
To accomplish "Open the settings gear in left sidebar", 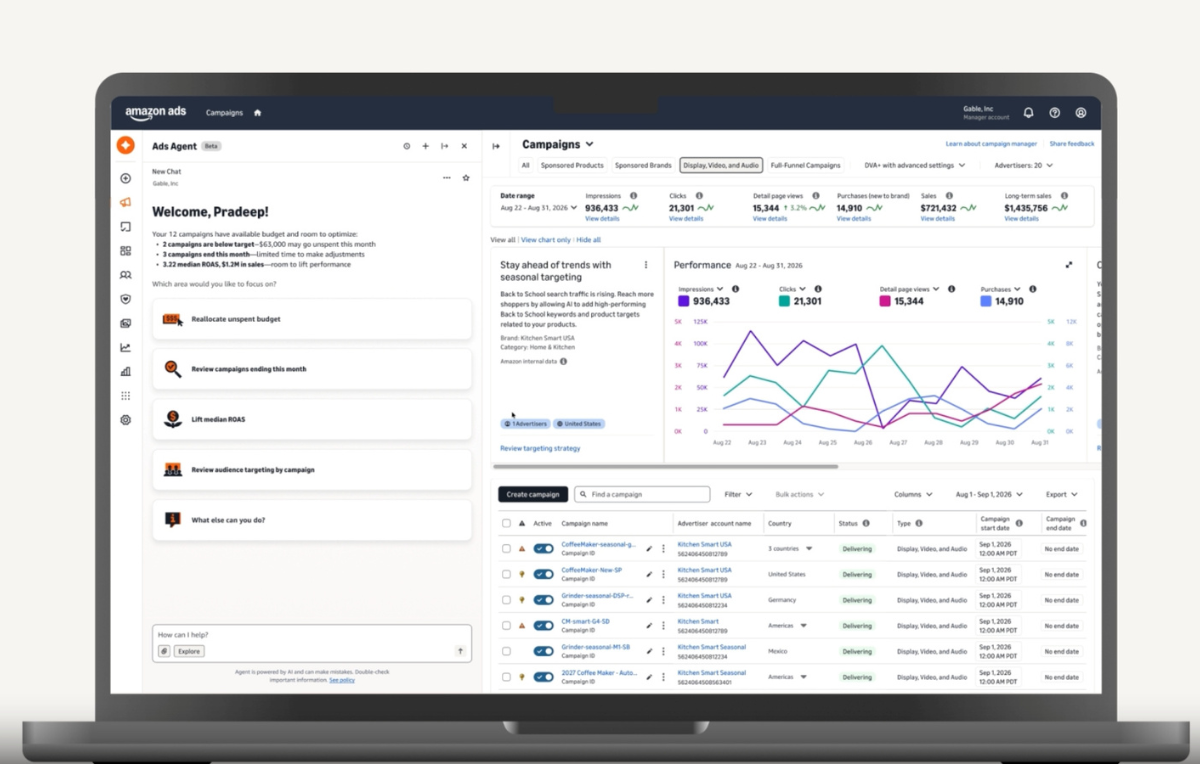I will click(125, 420).
